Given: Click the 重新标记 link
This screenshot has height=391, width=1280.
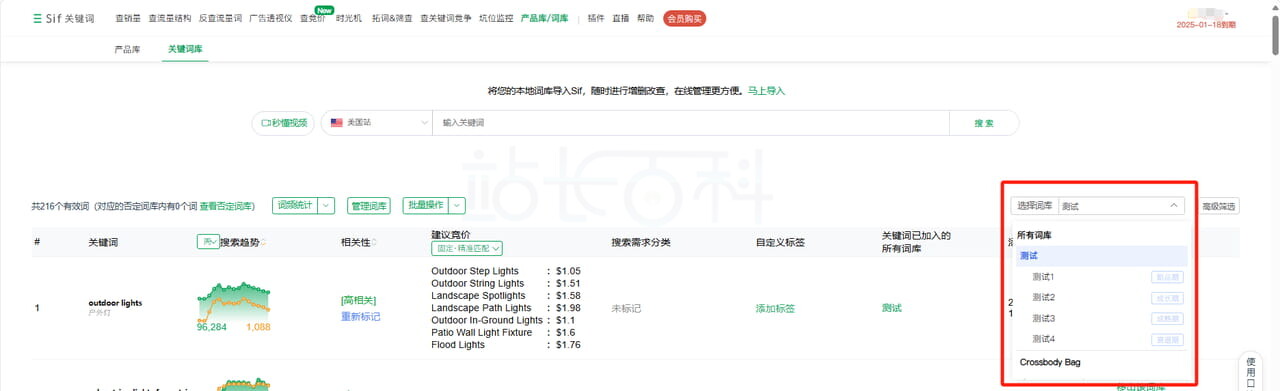Looking at the screenshot, I should coord(361,316).
